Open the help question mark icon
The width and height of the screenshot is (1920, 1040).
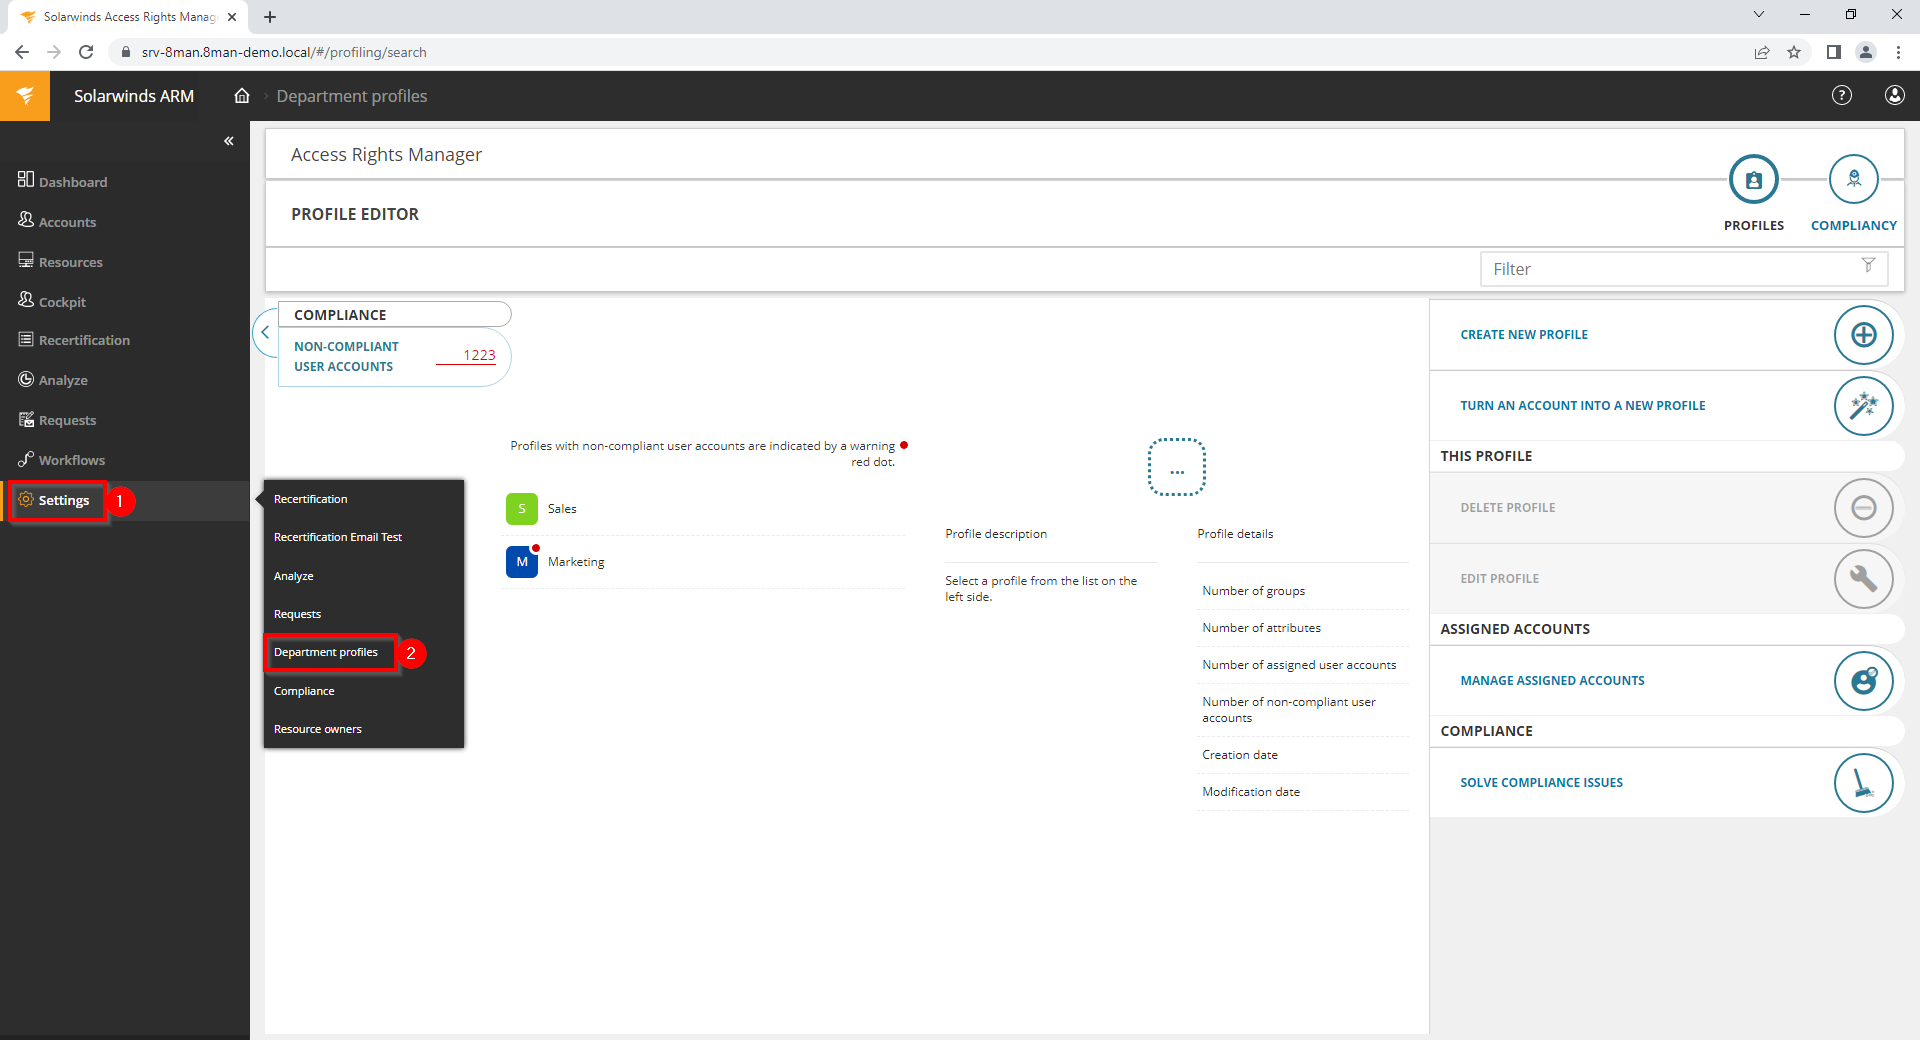(1841, 95)
